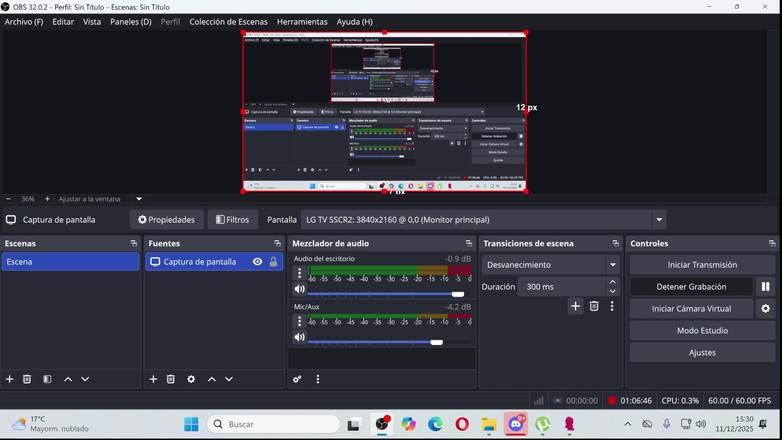Expand Pantalla monitor dropdown

click(x=659, y=220)
